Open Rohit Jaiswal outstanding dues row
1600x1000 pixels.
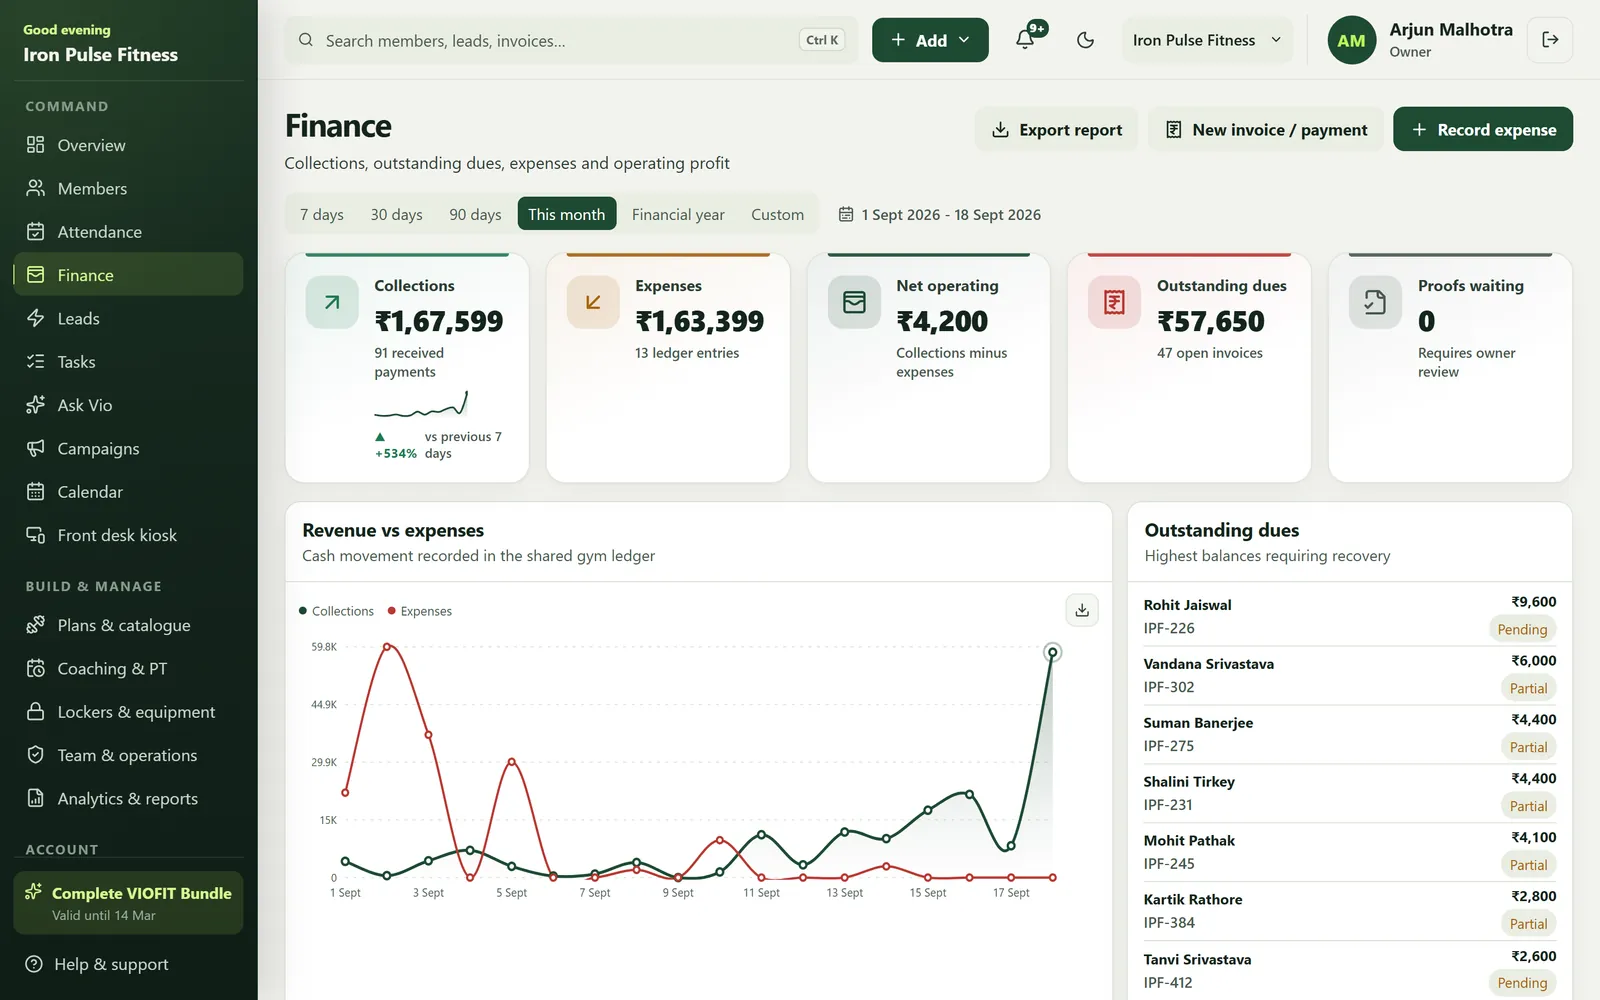(1350, 616)
